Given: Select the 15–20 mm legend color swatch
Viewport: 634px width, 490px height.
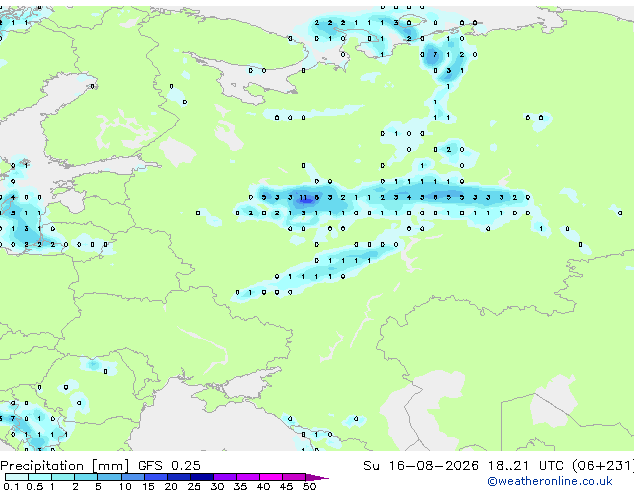Looking at the screenshot, I should [x=155, y=477].
